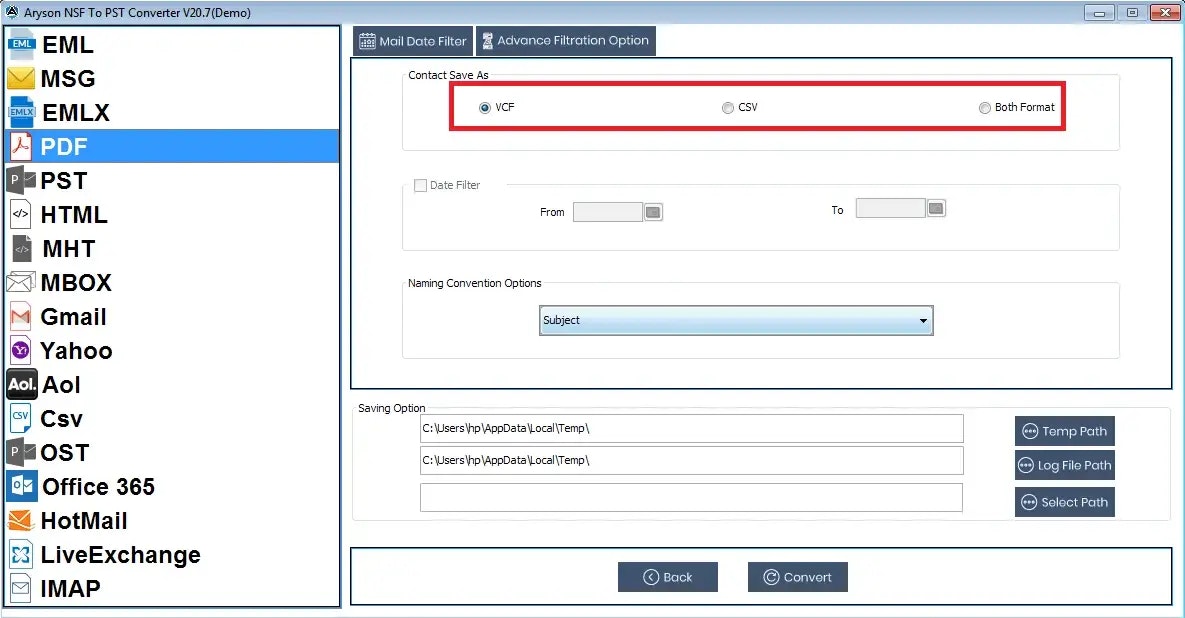Click the Select Path button

[1064, 502]
